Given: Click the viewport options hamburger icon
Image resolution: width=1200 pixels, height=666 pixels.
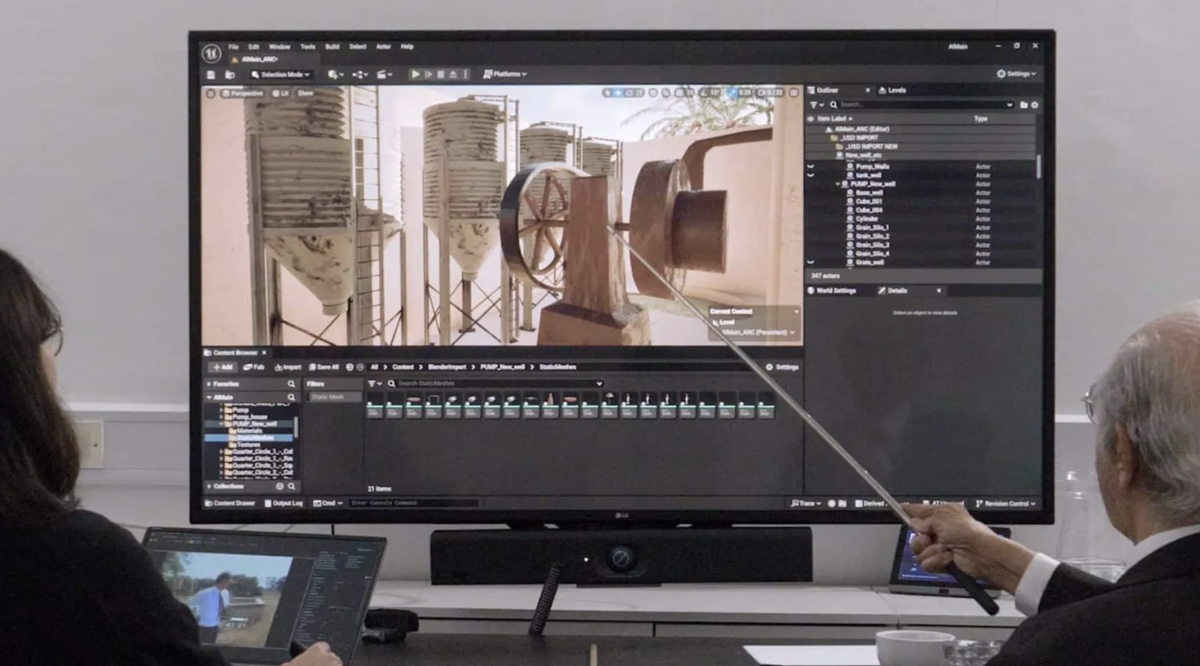Looking at the screenshot, I should point(211,93).
